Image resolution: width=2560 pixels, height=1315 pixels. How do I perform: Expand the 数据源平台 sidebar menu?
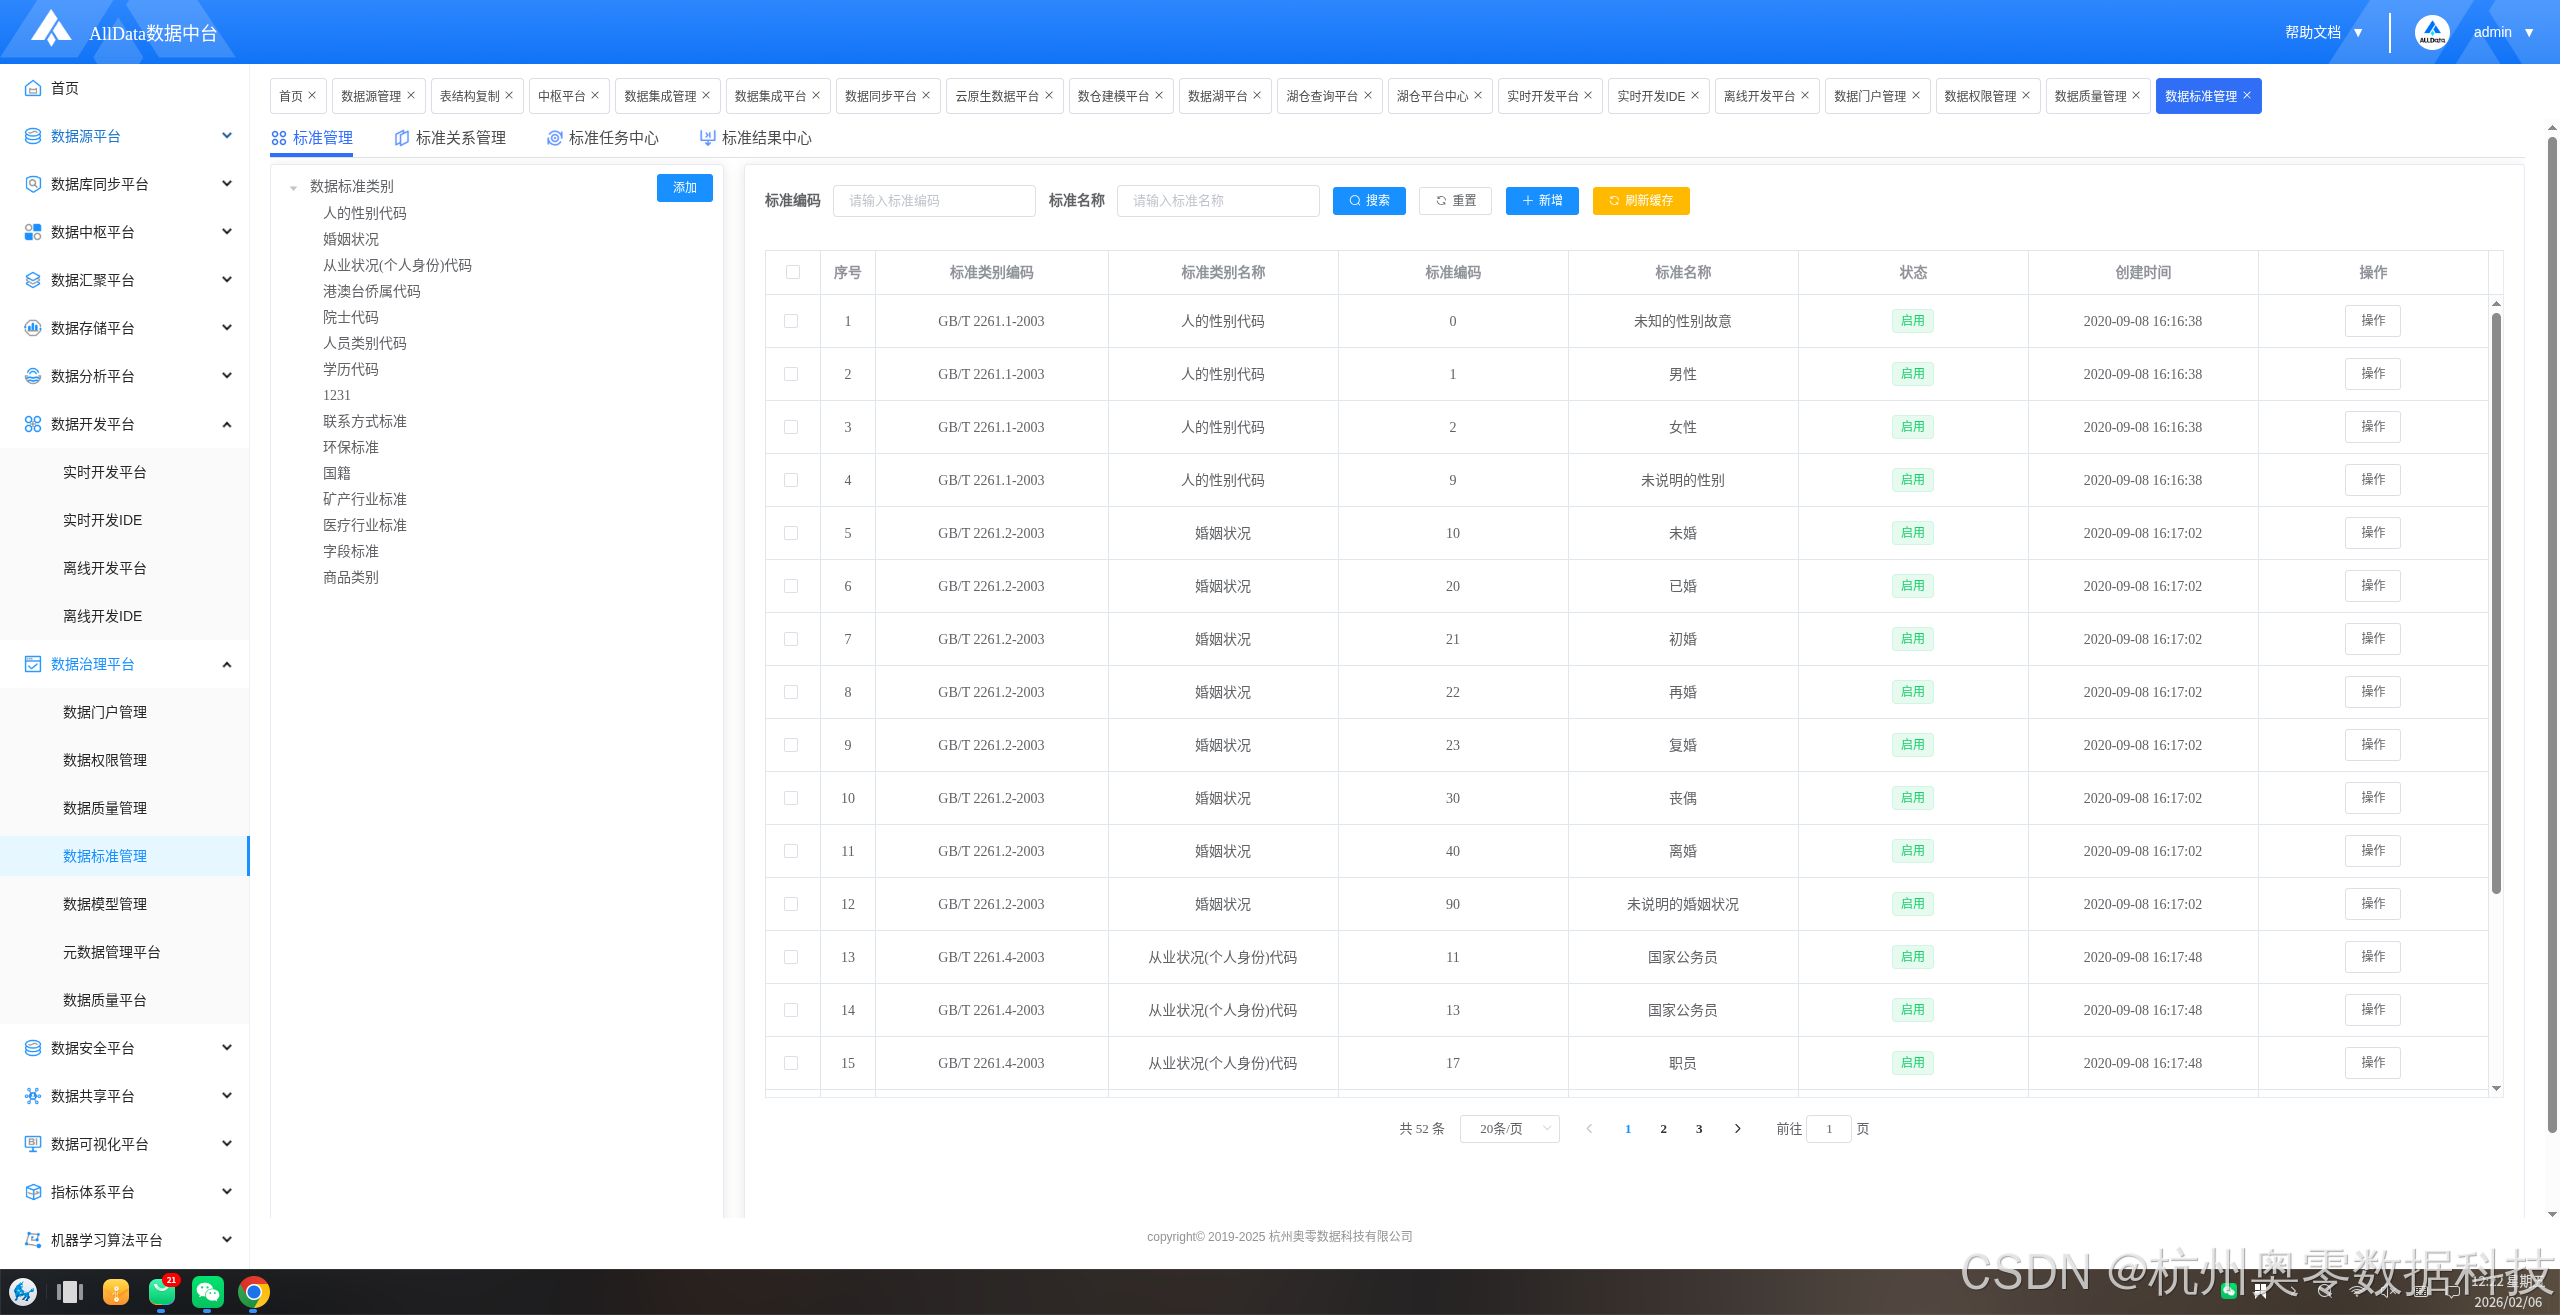click(x=227, y=136)
